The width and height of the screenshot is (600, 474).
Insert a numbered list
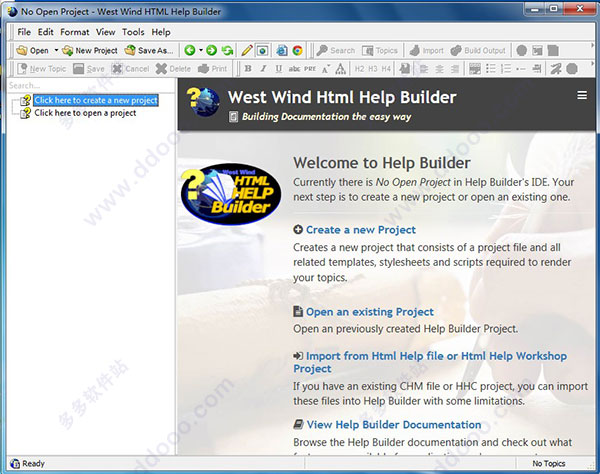(x=506, y=68)
